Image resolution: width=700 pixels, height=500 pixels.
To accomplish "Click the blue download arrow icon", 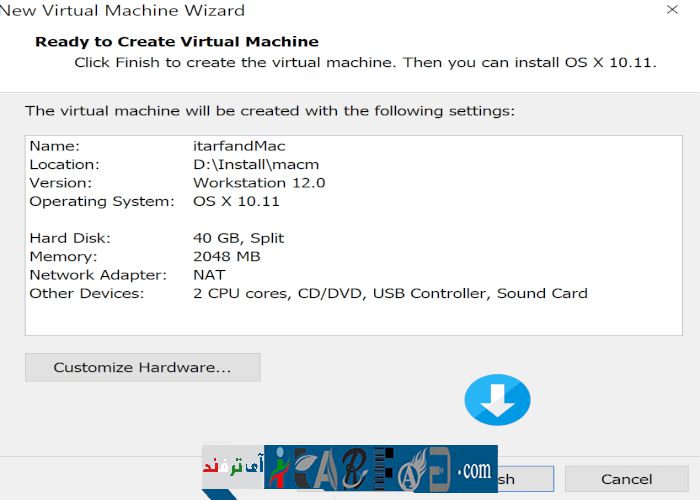I will (x=497, y=401).
